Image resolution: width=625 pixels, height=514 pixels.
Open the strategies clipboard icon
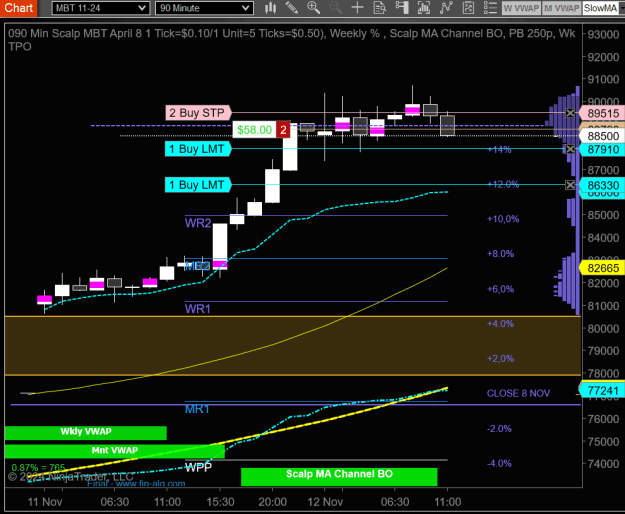click(468, 8)
